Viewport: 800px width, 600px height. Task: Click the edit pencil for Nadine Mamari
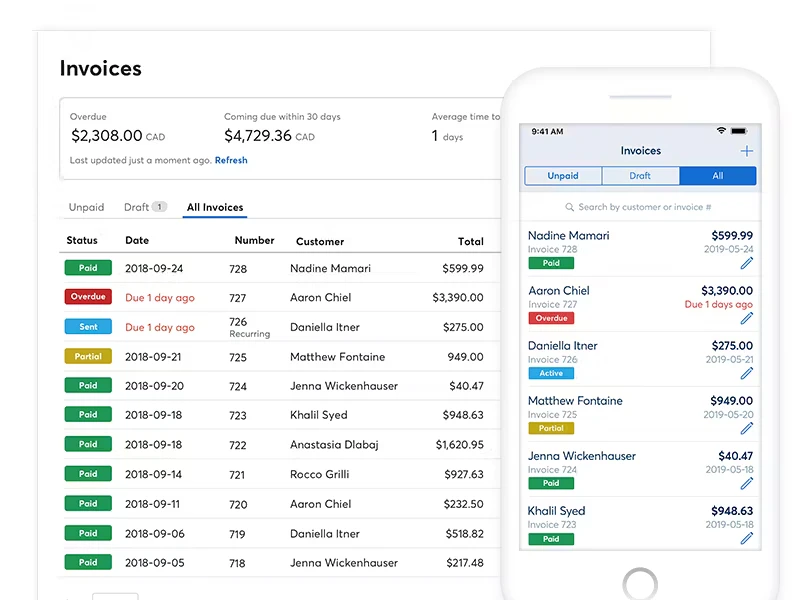(x=746, y=263)
